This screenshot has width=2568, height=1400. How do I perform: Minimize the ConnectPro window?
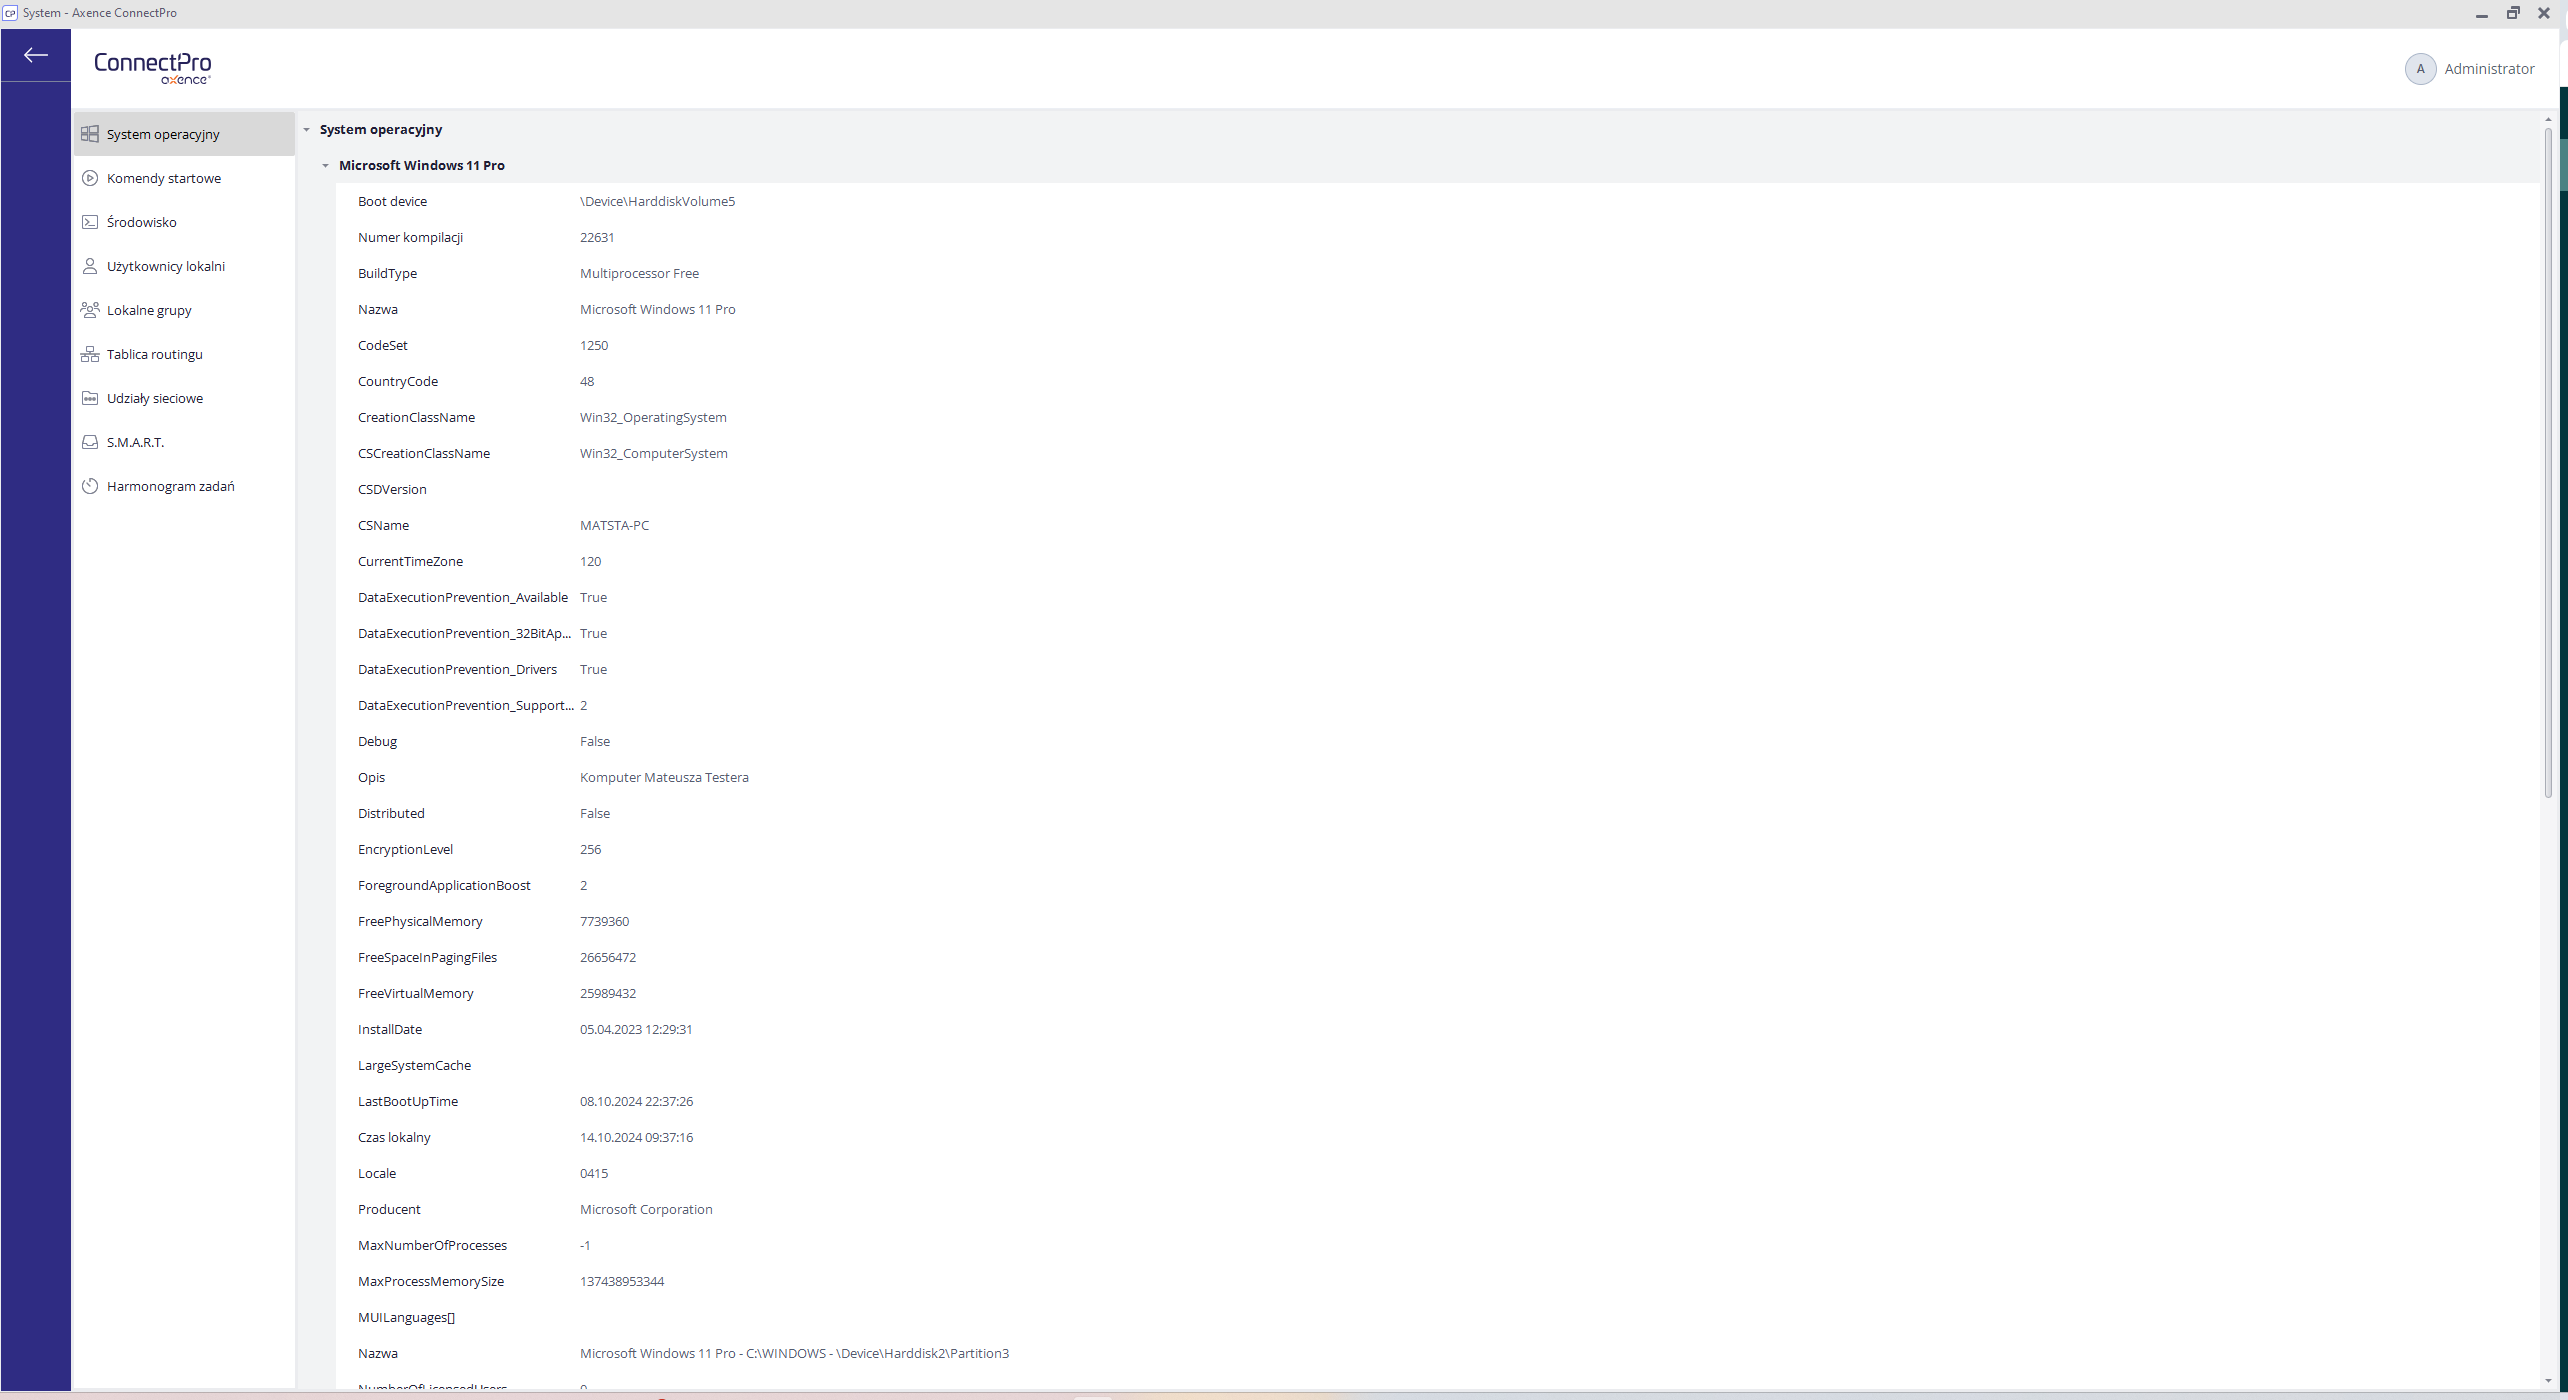point(2481,14)
